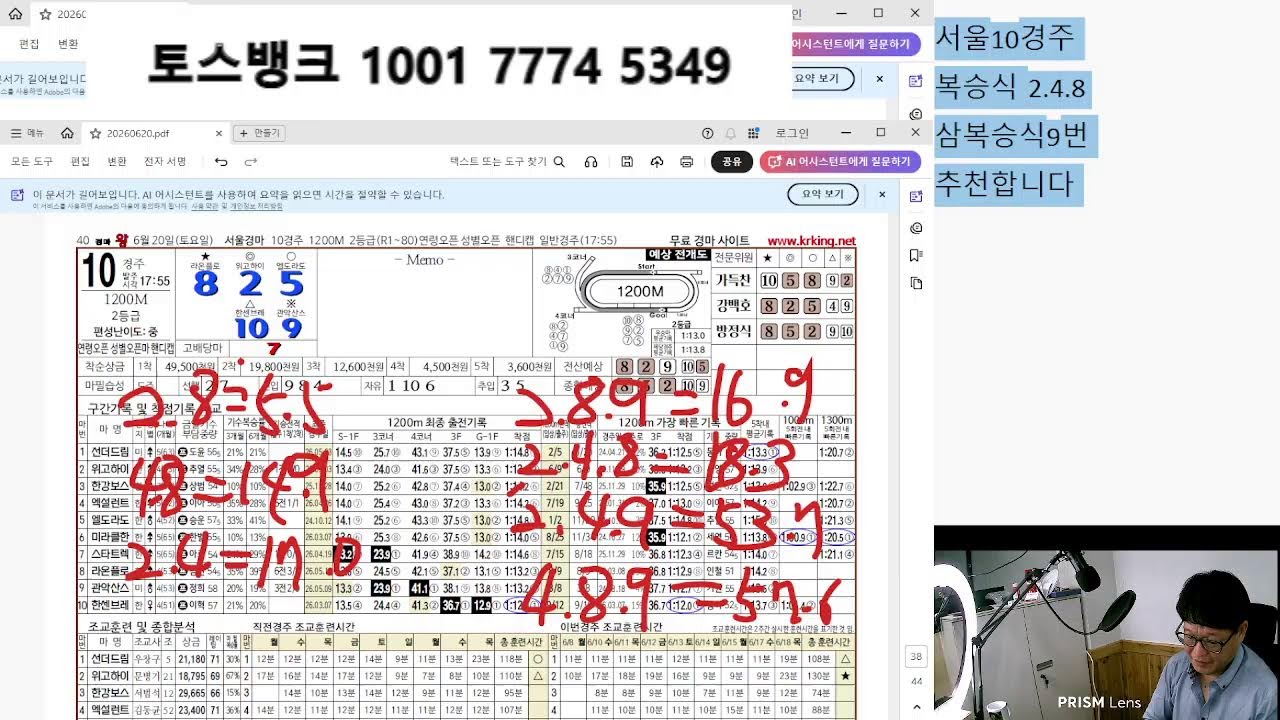Screen dimensions: 1280x720
Task: Open the 메뉴 hamburger menu in front window
Action: [x=28, y=133]
